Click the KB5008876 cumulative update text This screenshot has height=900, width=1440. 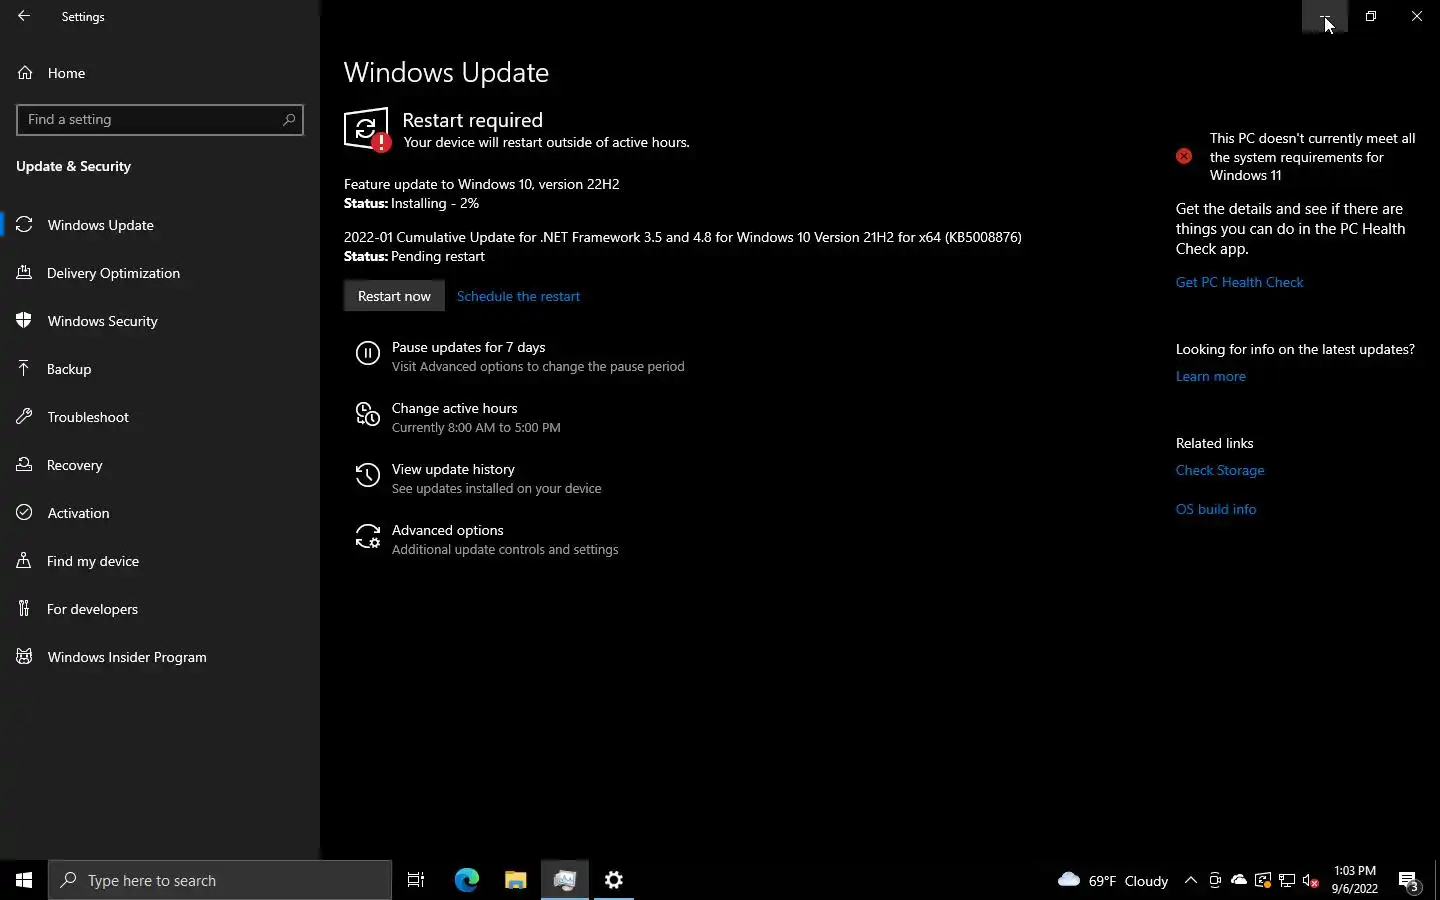pyautogui.click(x=682, y=237)
